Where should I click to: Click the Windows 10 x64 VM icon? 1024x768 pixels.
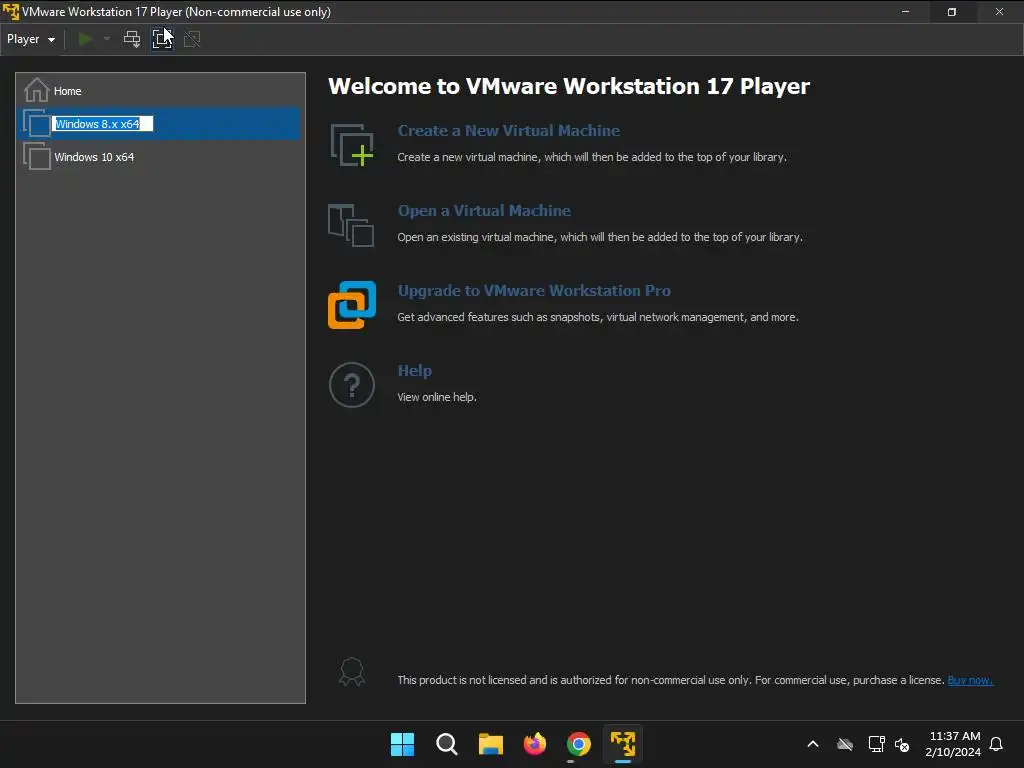click(x=37, y=156)
